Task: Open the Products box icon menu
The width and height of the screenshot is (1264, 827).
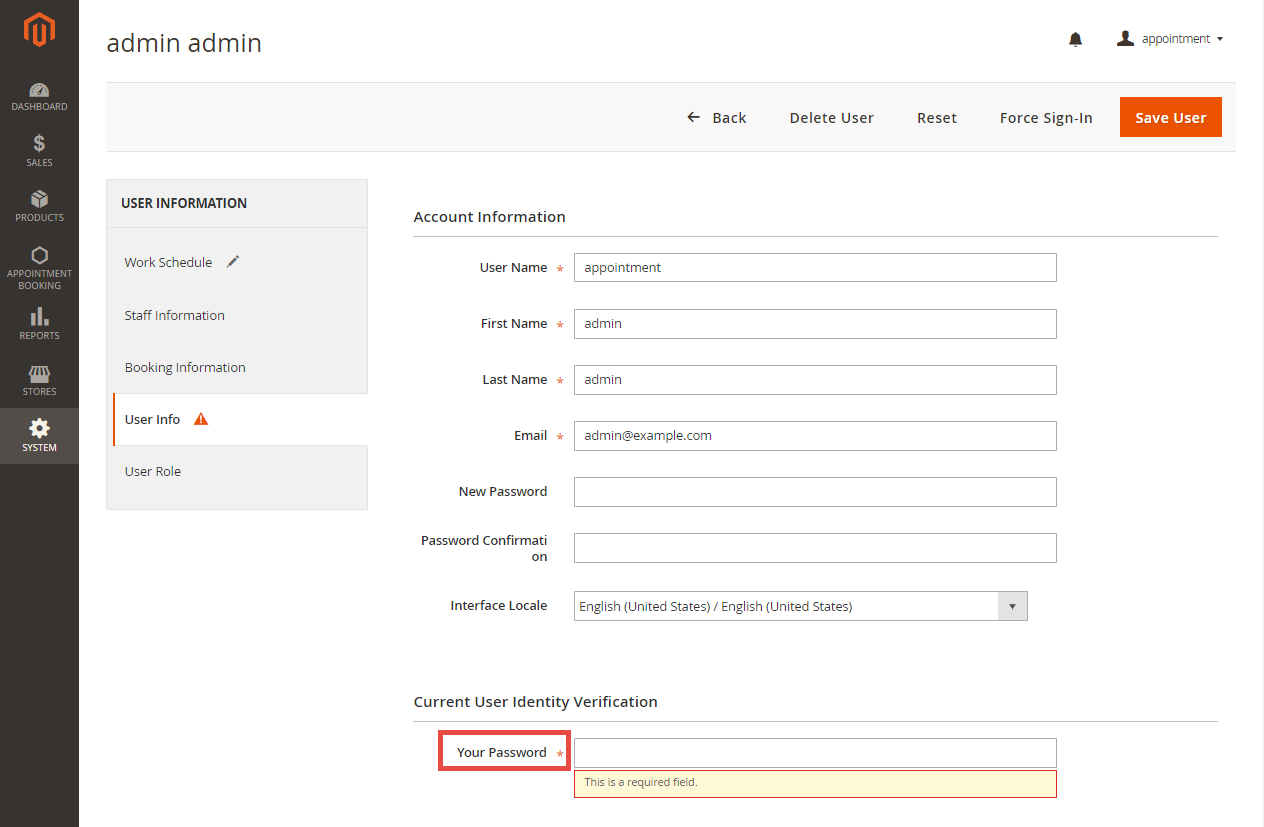Action: (x=39, y=200)
